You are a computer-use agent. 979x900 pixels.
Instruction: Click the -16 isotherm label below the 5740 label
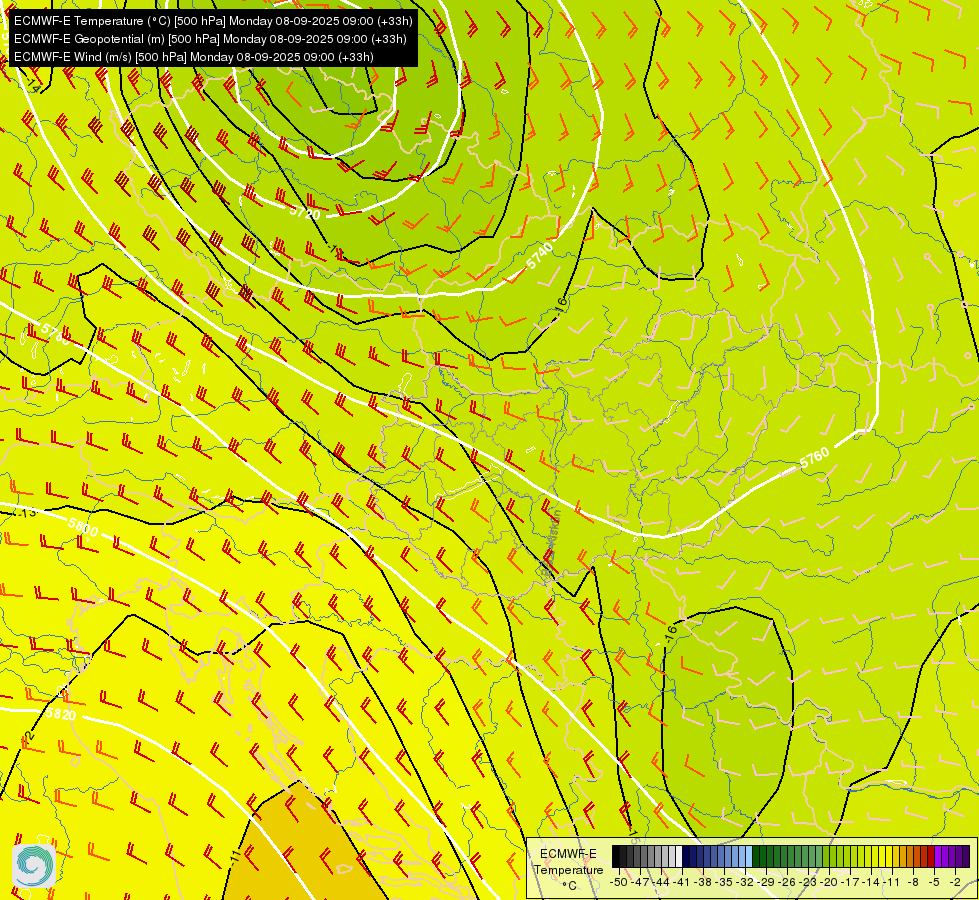coord(561,304)
